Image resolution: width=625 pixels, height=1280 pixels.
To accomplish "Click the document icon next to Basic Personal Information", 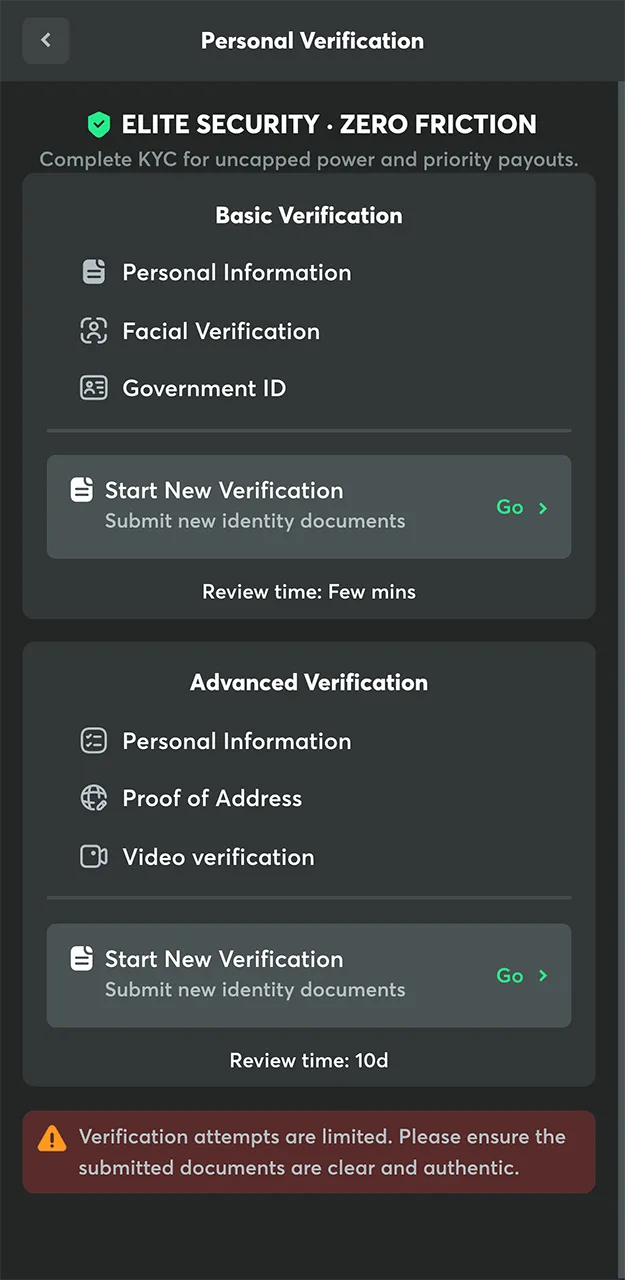I will (94, 272).
